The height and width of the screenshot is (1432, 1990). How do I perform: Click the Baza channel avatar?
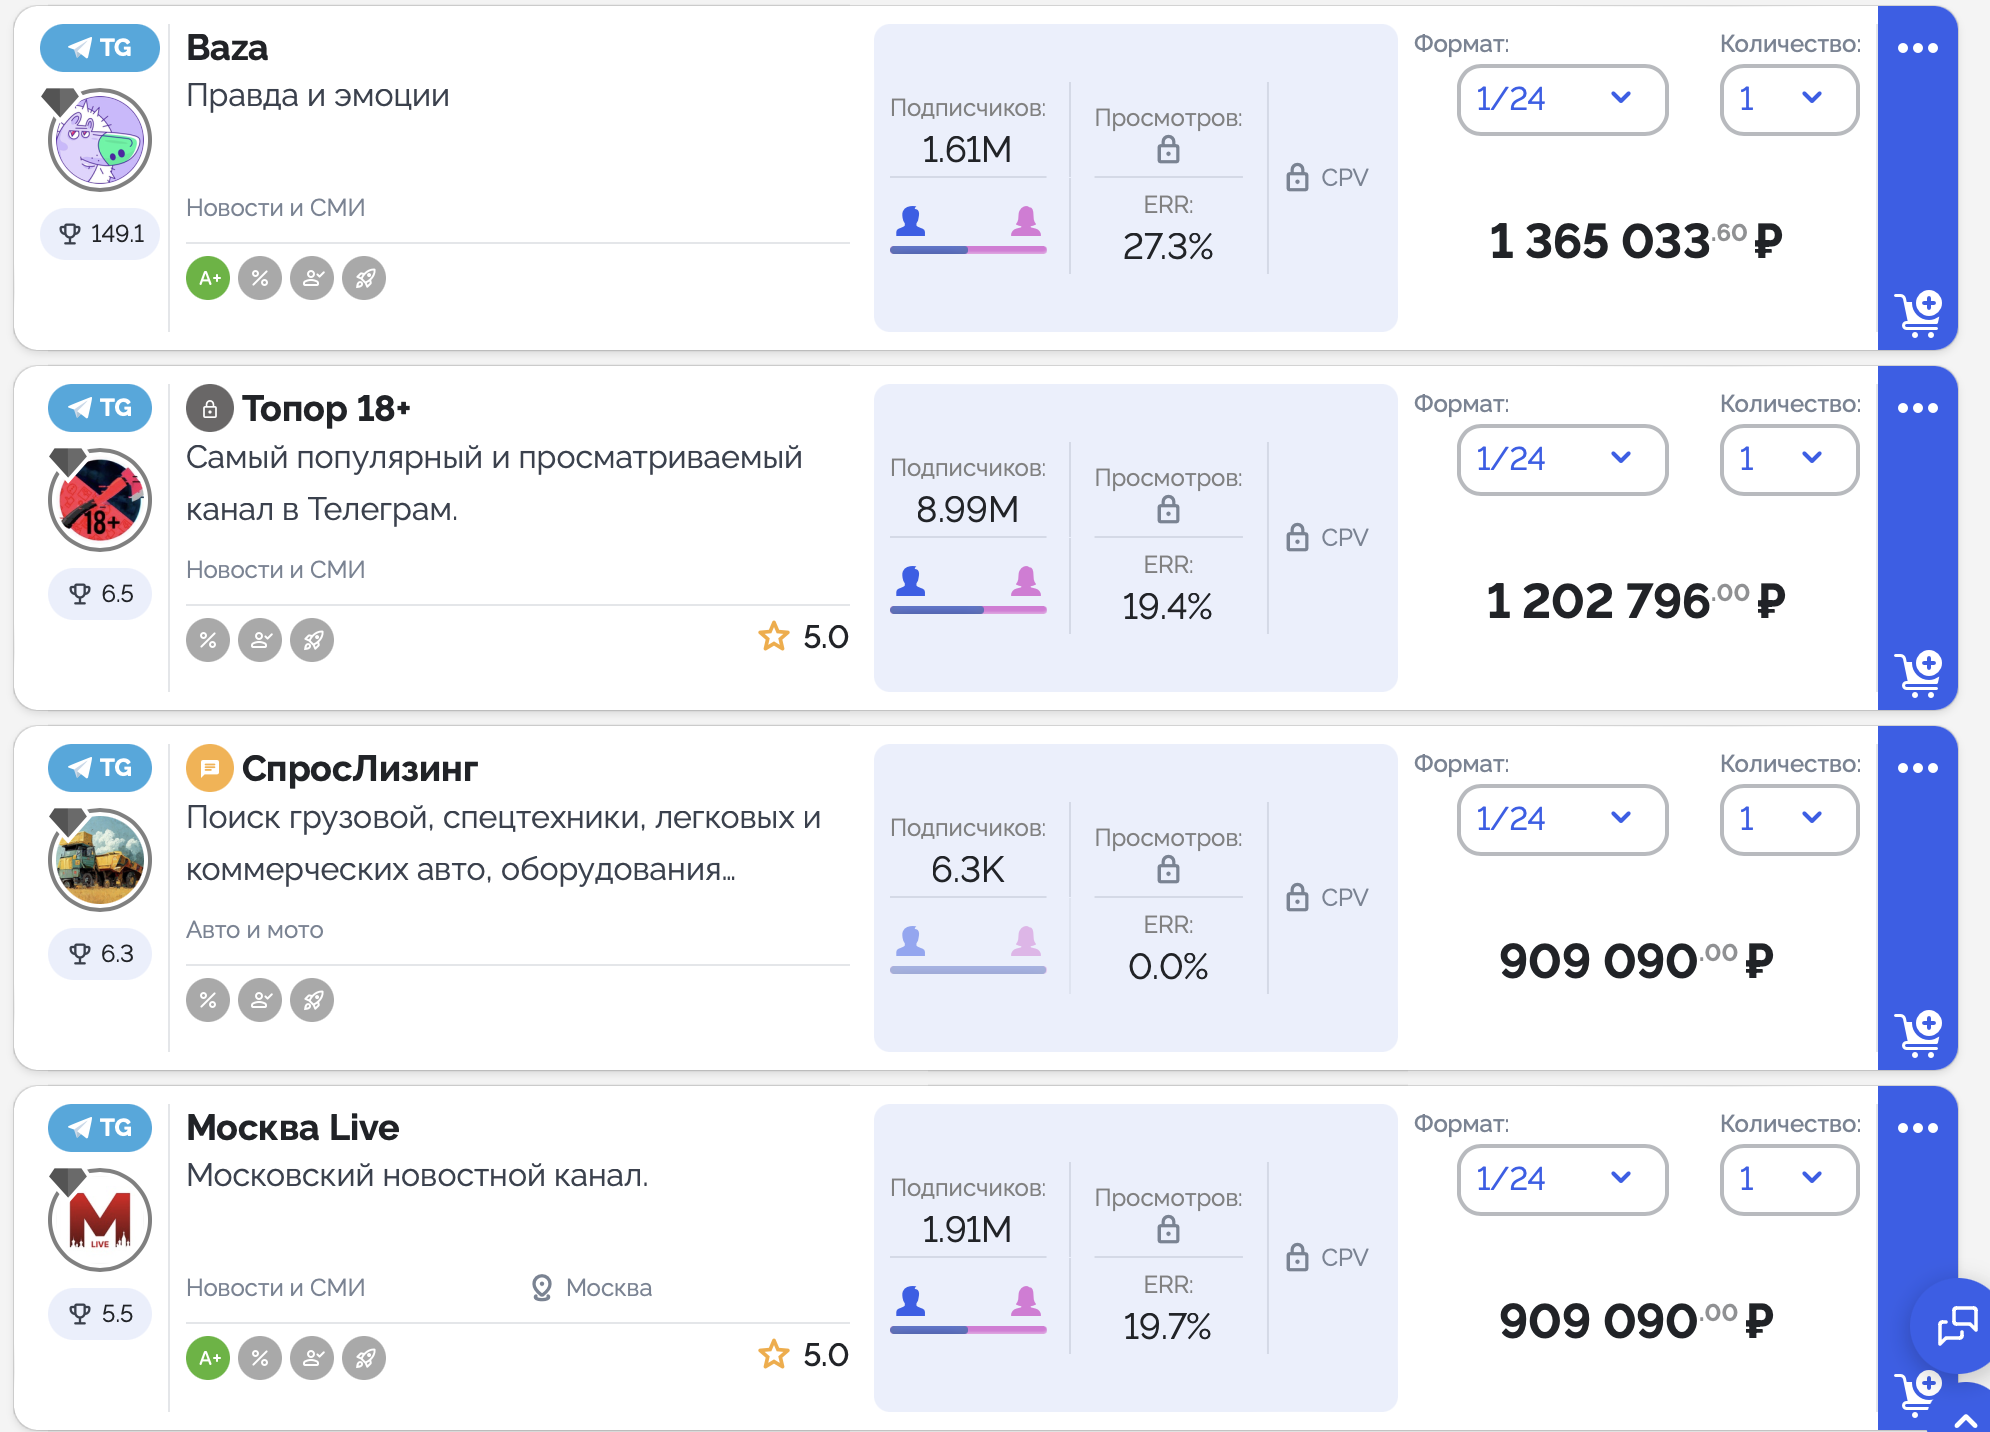(100, 140)
